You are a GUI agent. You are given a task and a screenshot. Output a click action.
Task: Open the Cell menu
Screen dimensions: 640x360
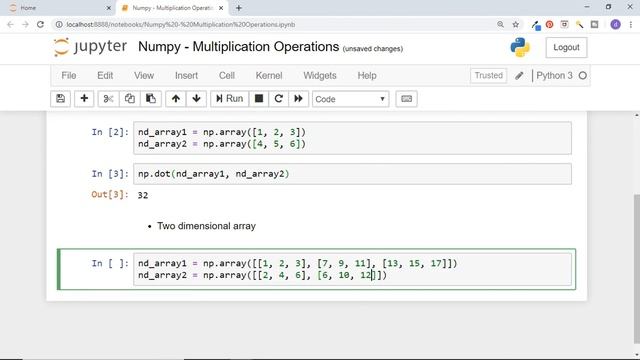tap(227, 76)
